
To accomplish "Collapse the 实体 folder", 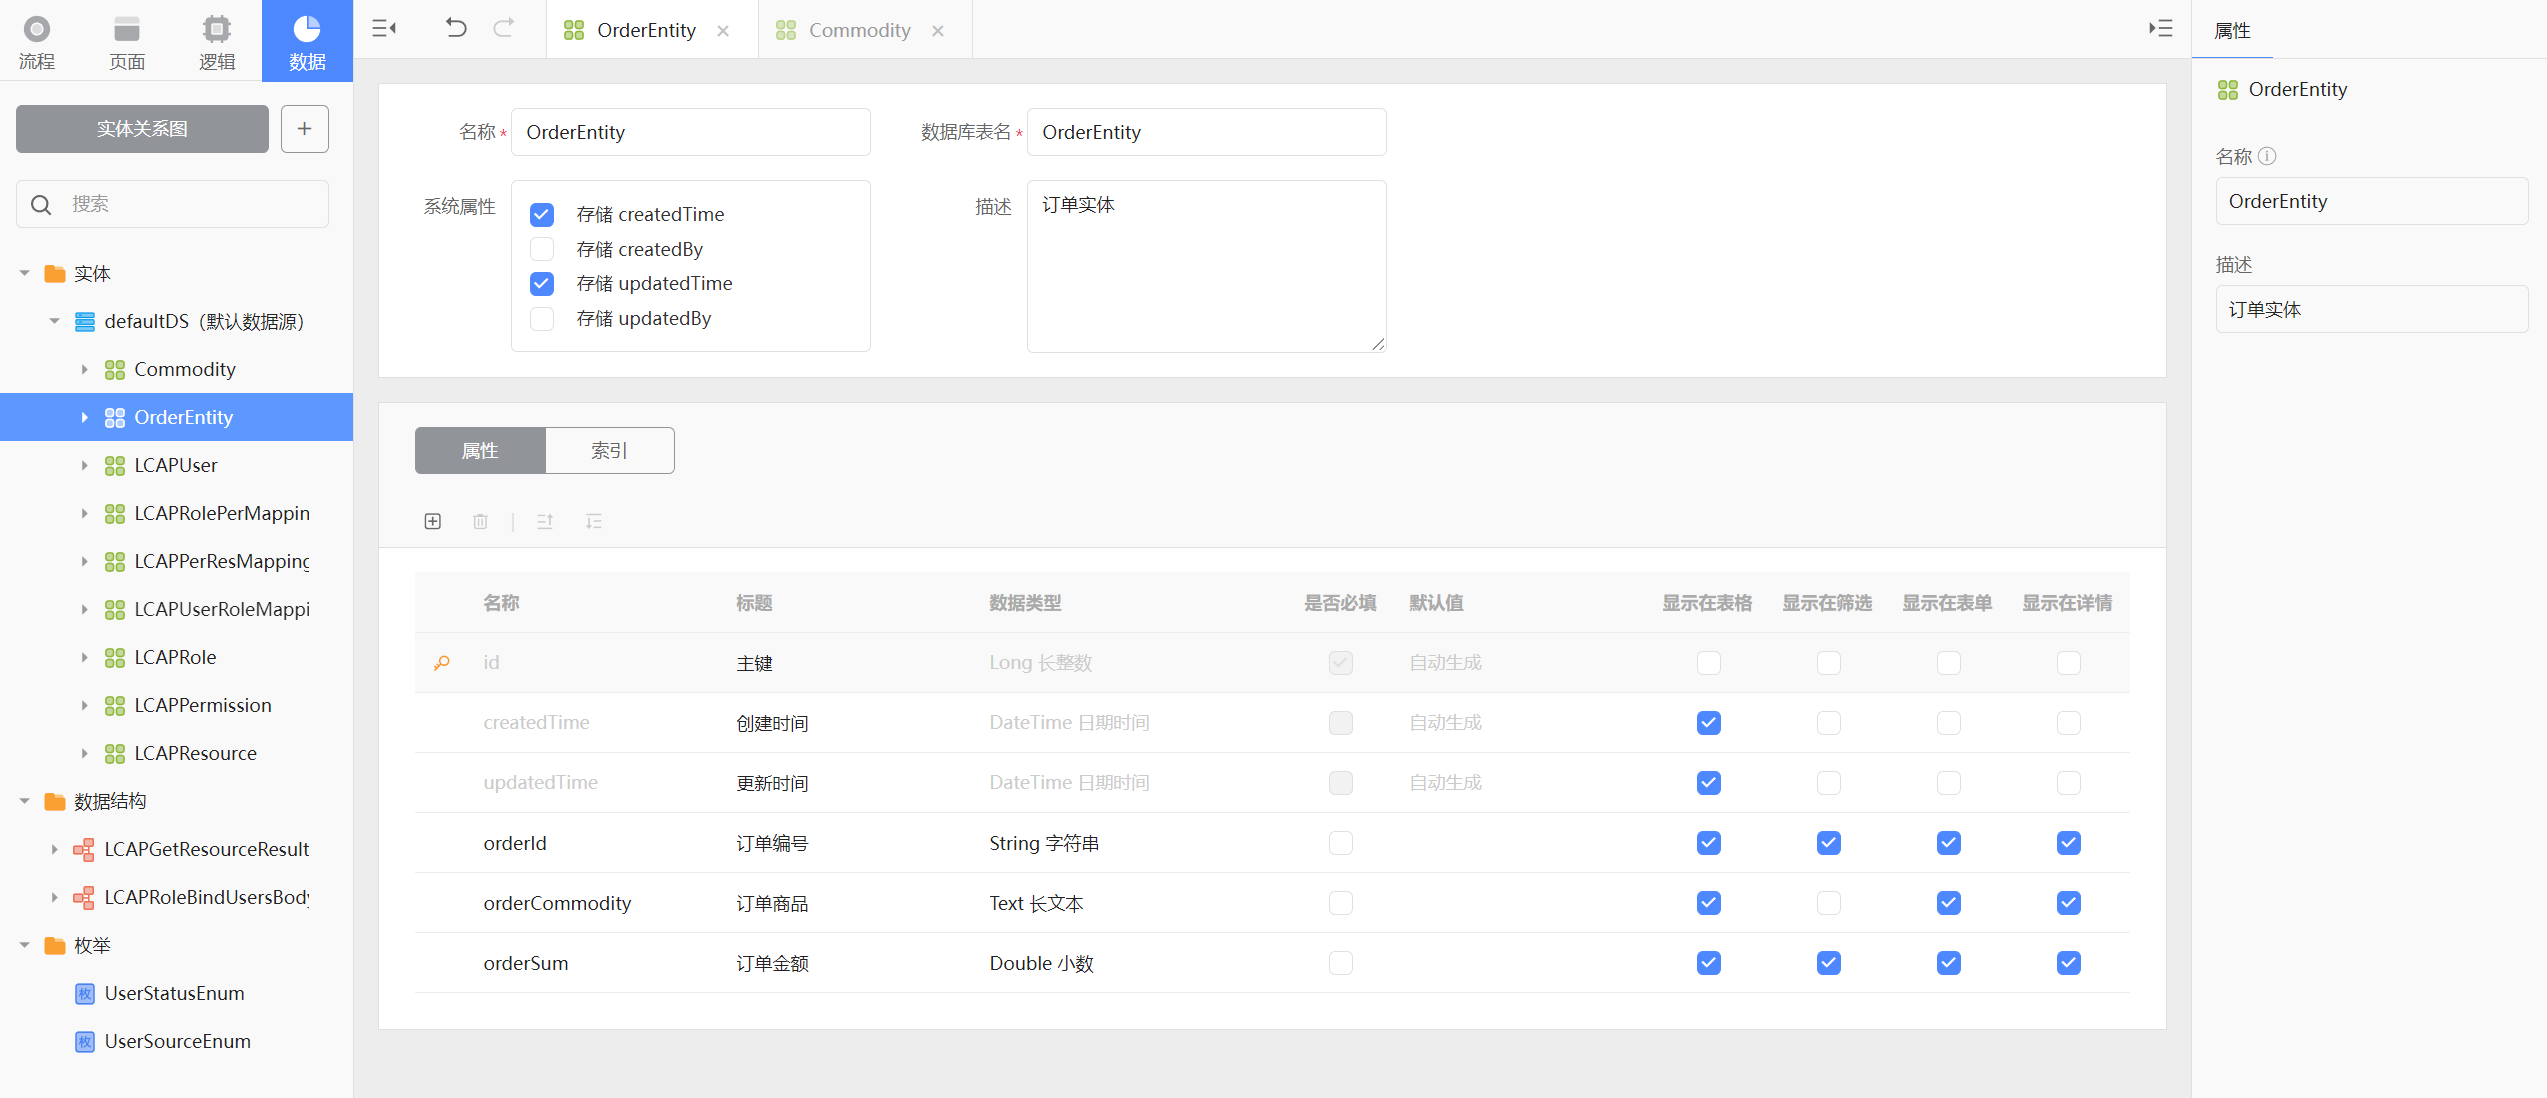I will (25, 274).
